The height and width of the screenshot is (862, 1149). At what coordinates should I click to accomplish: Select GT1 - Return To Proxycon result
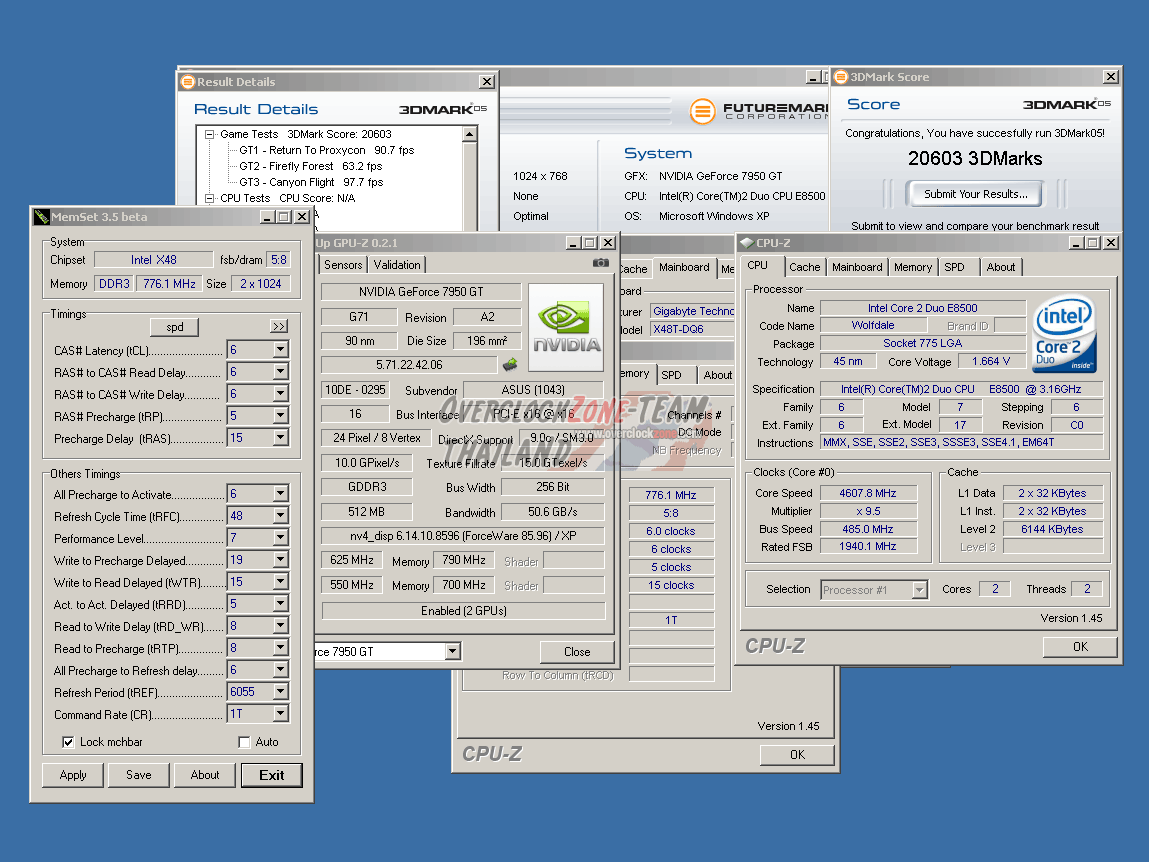point(326,150)
